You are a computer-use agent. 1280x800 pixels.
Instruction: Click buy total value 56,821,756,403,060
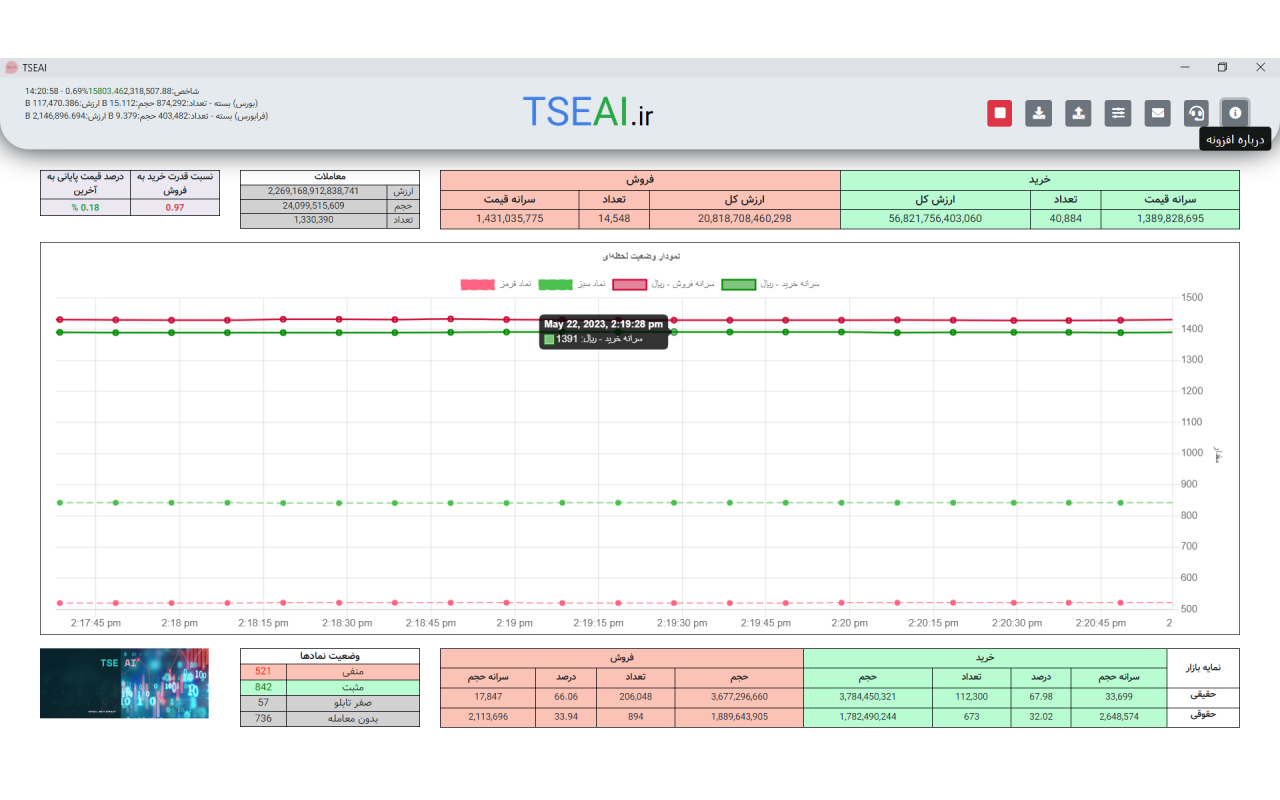pyautogui.click(x=936, y=219)
